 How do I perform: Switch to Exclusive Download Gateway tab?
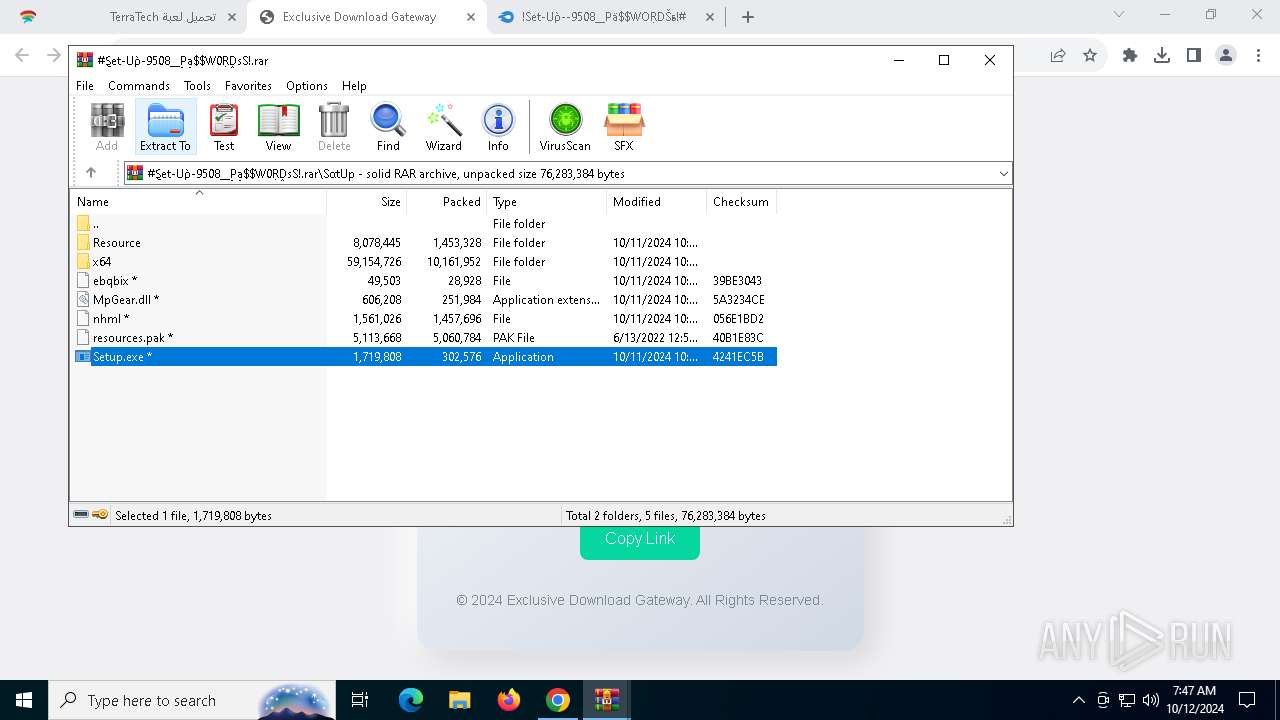click(x=365, y=17)
